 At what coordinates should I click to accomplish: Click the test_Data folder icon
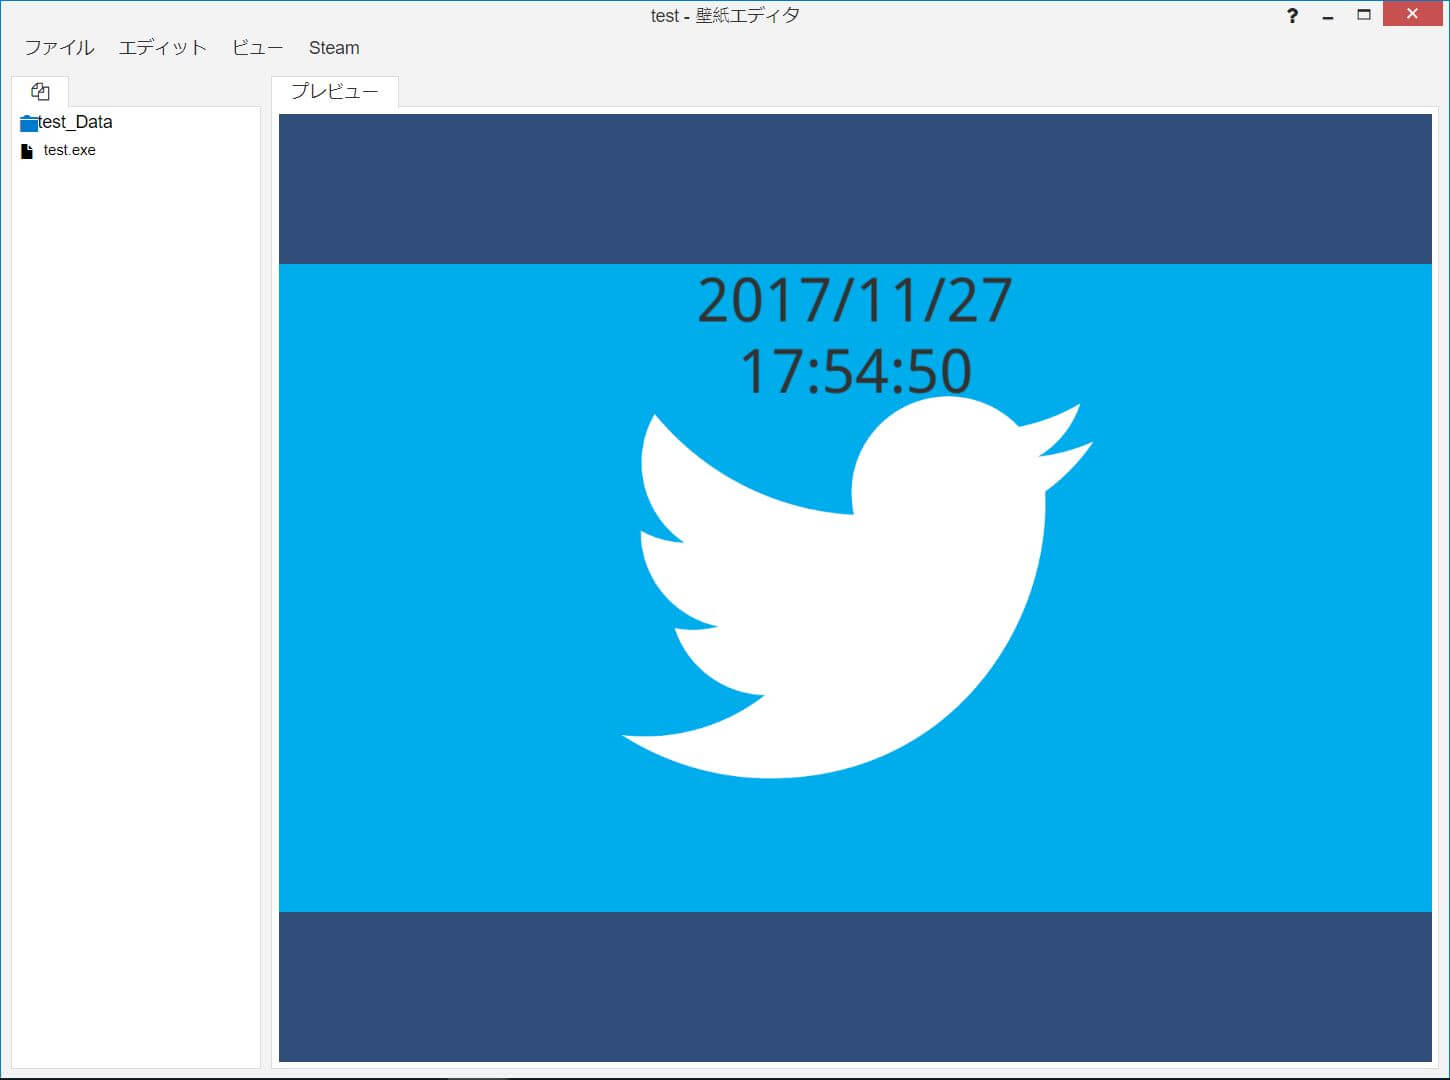point(29,123)
